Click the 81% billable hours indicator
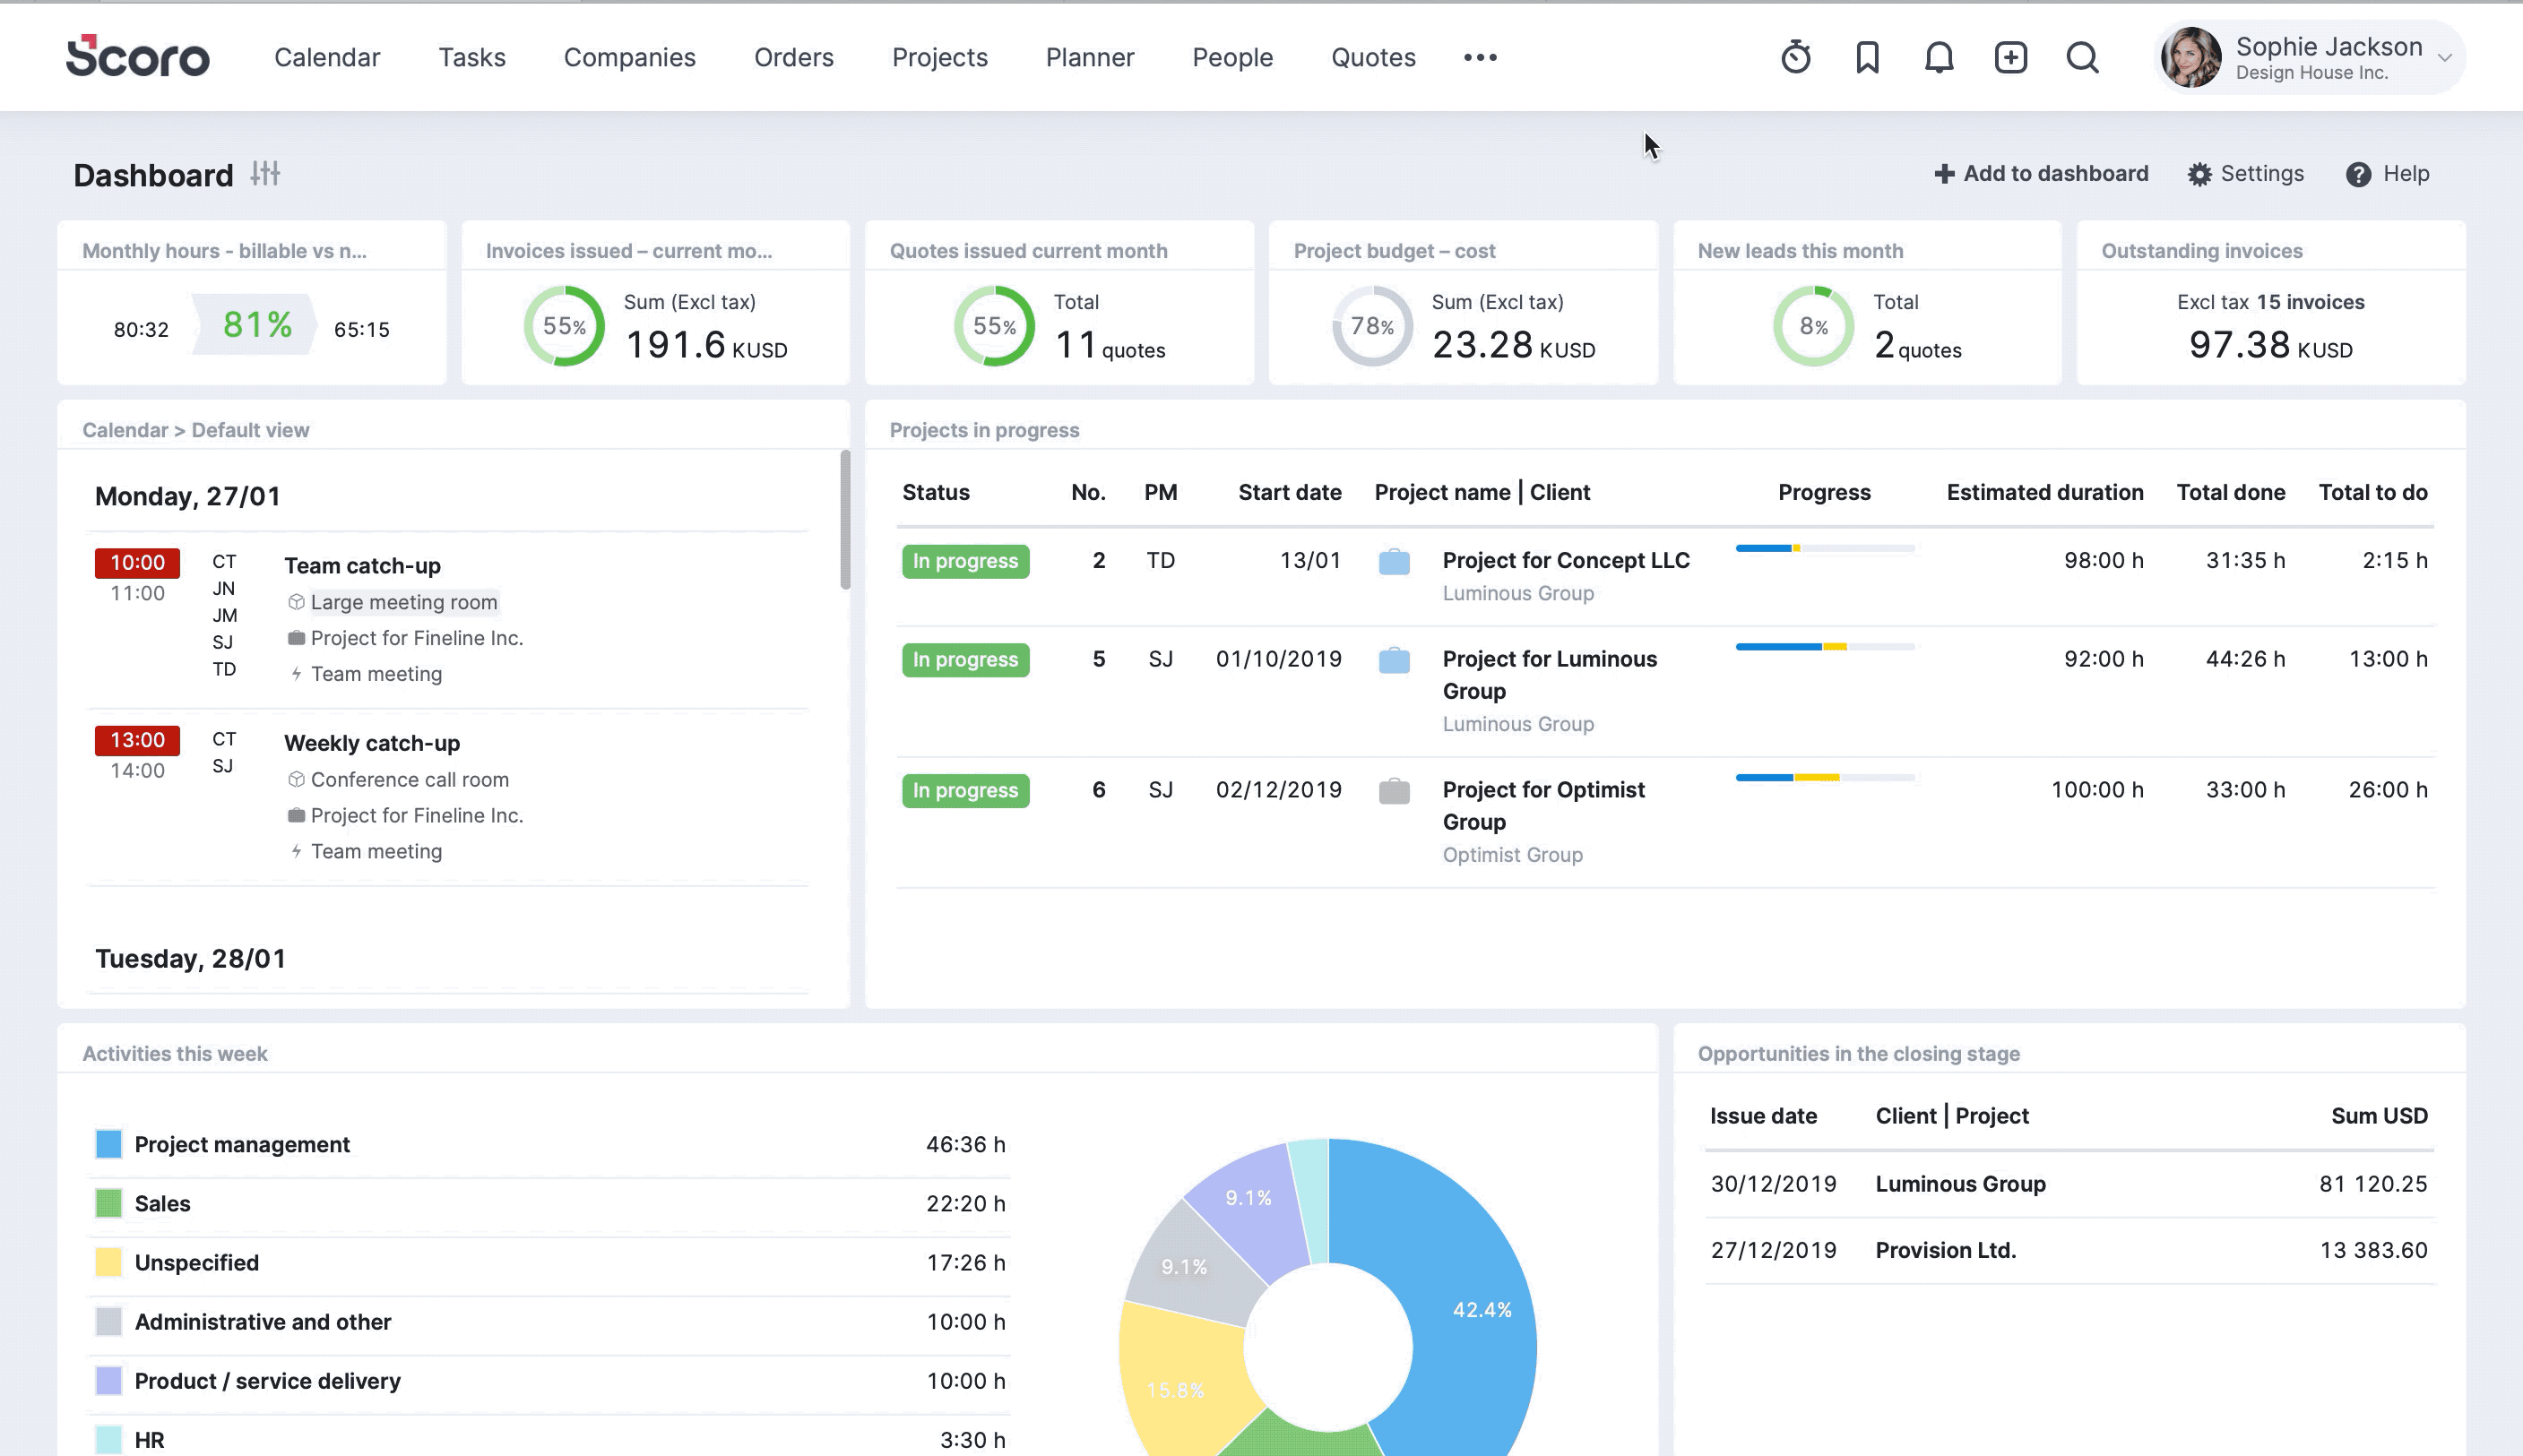Screen dimensions: 2523x1456 pyautogui.click(x=256, y=325)
